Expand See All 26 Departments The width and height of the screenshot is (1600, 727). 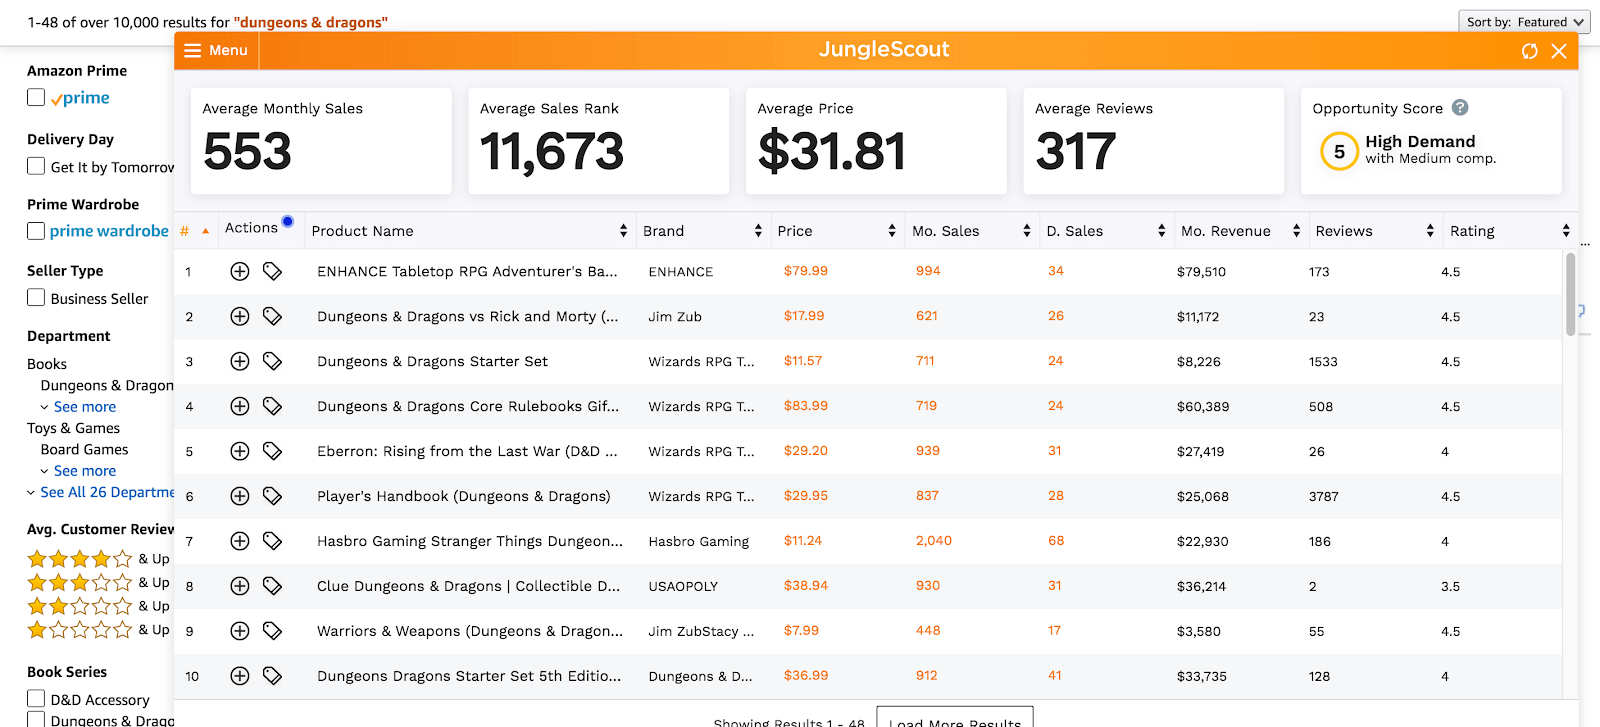pyautogui.click(x=106, y=492)
